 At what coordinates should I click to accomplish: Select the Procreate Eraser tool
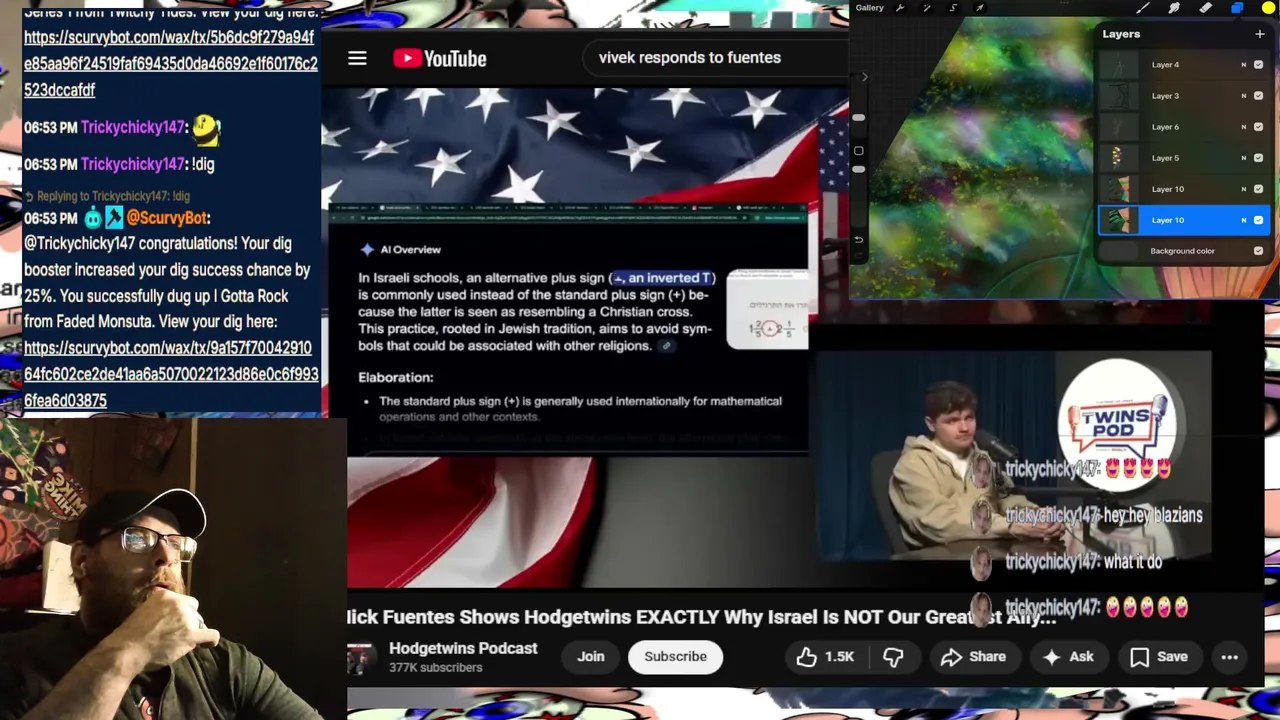point(1206,8)
